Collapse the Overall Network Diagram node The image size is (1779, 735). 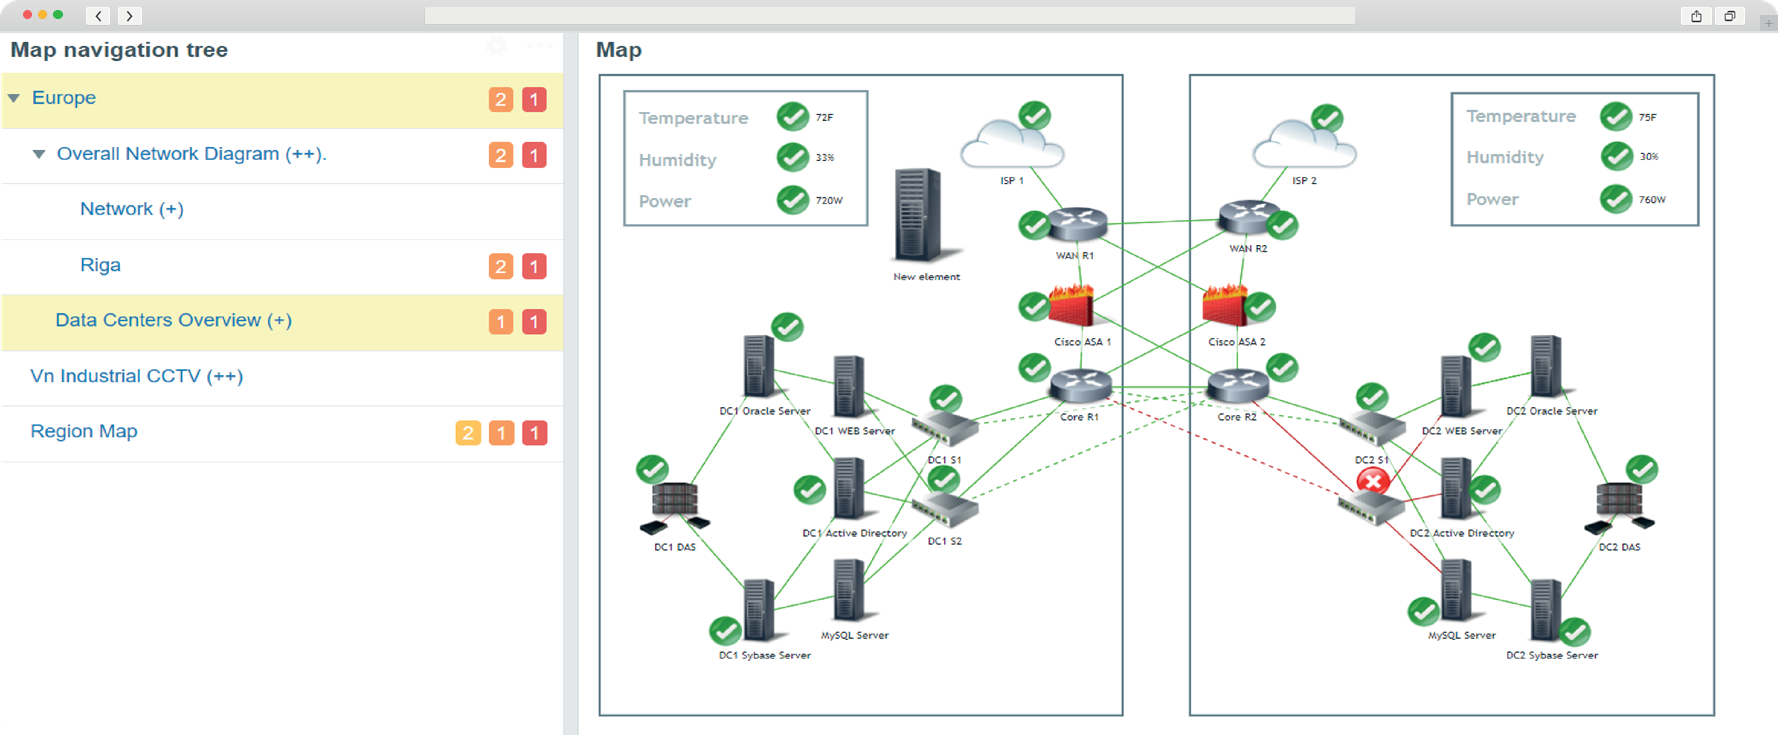coord(39,154)
